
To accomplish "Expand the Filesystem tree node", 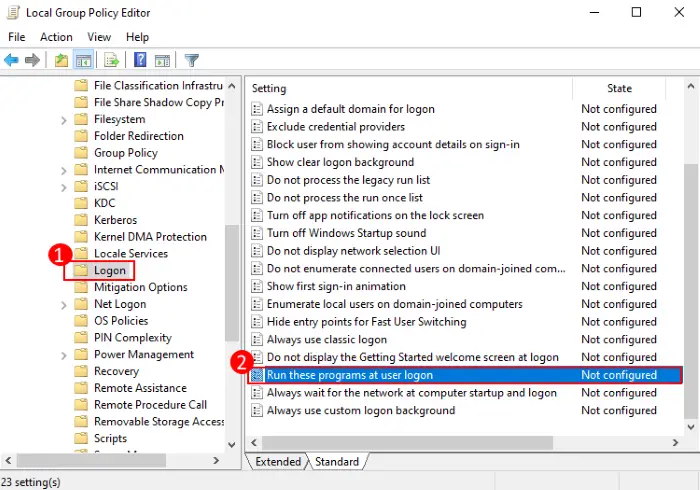I will pyautogui.click(x=64, y=120).
